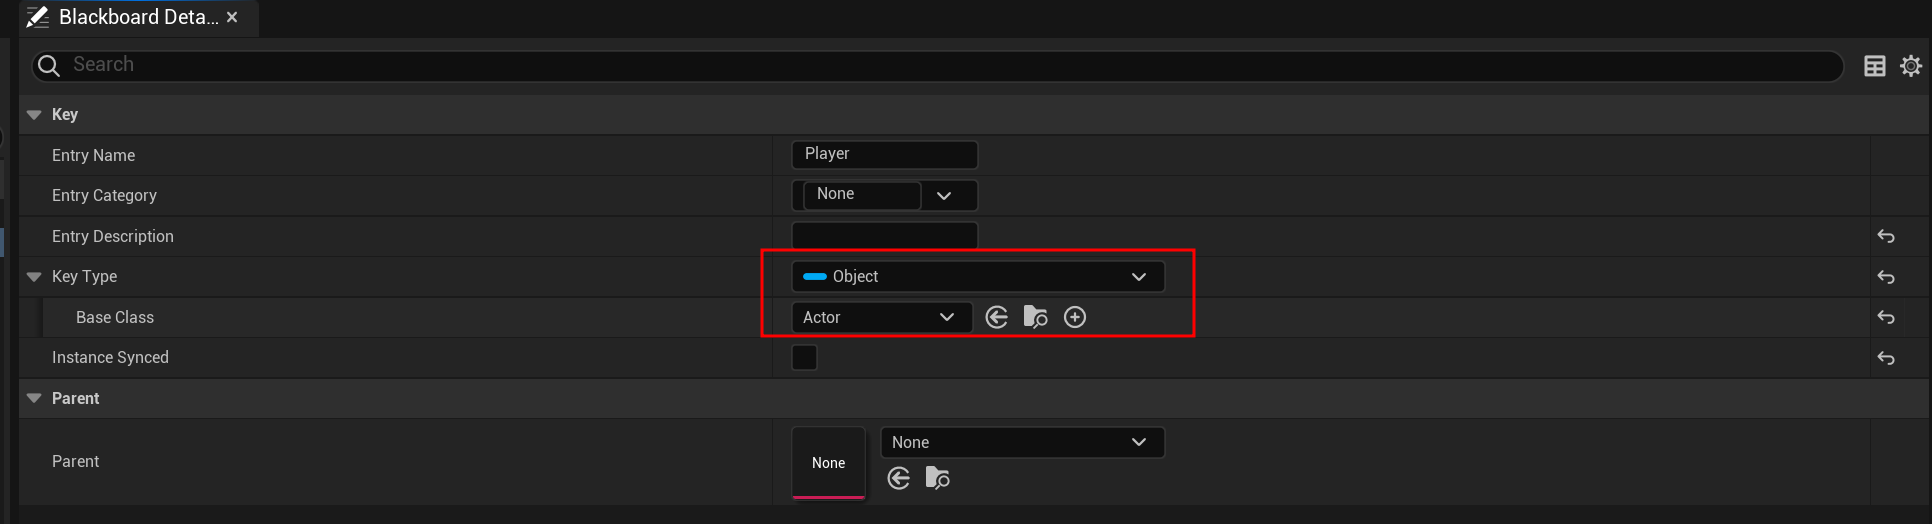Open the Parent None asset dropdown
Image resolution: width=1932 pixels, height=524 pixels.
[1022, 442]
